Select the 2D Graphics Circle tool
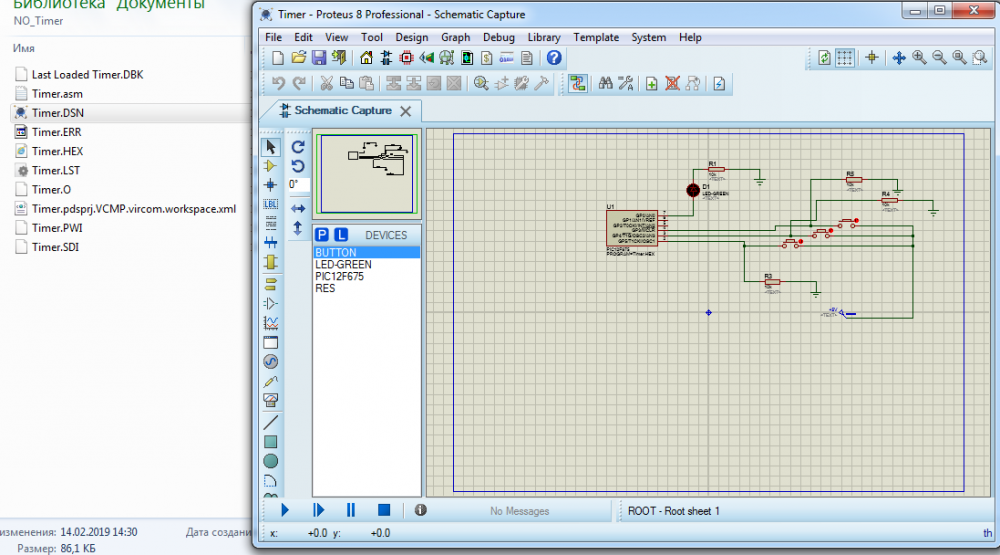The height and width of the screenshot is (555, 1000). point(270,461)
